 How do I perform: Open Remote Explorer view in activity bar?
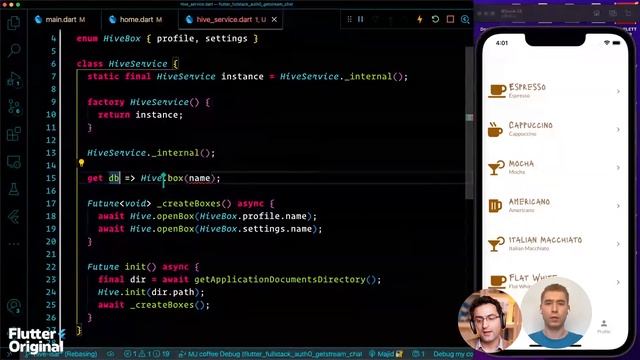(14, 162)
